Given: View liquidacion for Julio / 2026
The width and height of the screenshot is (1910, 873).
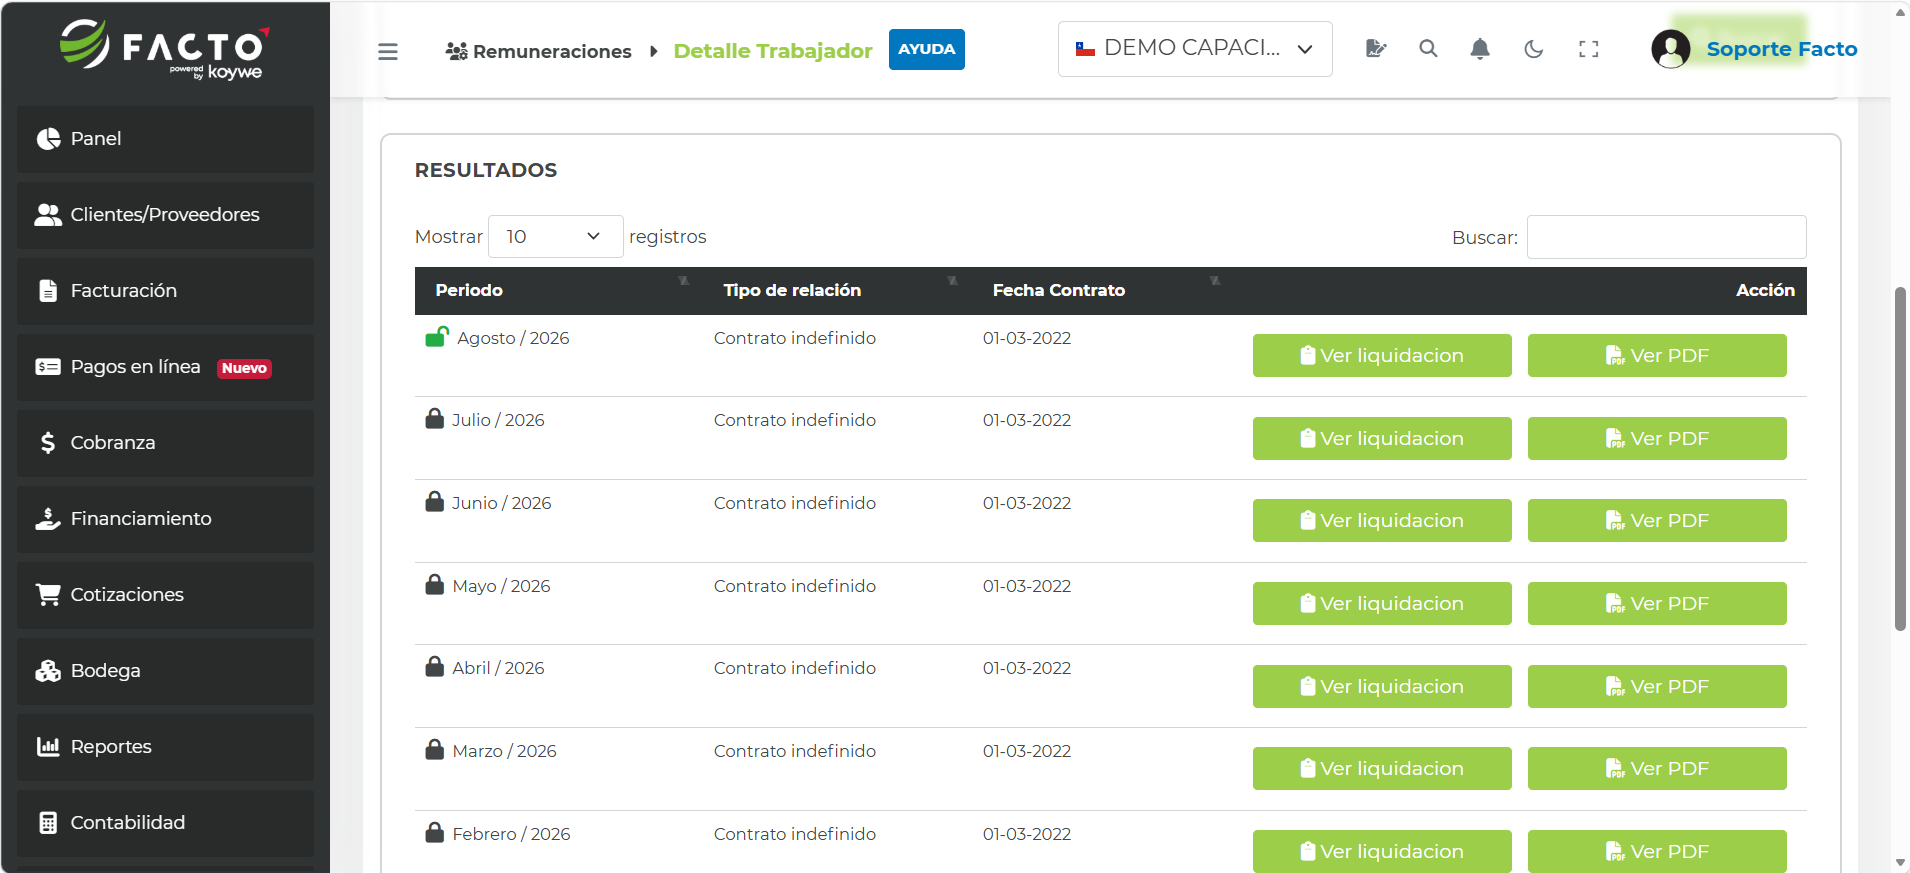Looking at the screenshot, I should tap(1382, 439).
